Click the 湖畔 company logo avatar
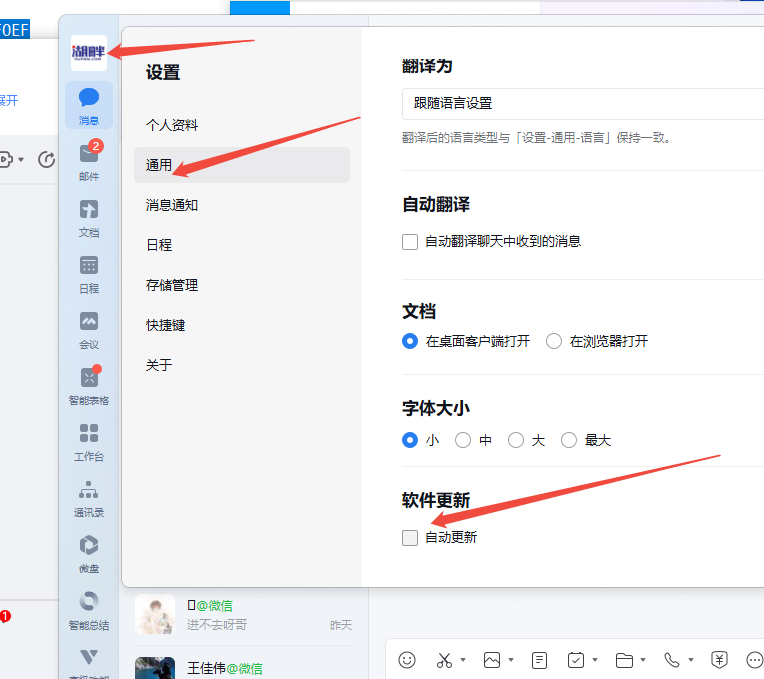 click(x=89, y=53)
